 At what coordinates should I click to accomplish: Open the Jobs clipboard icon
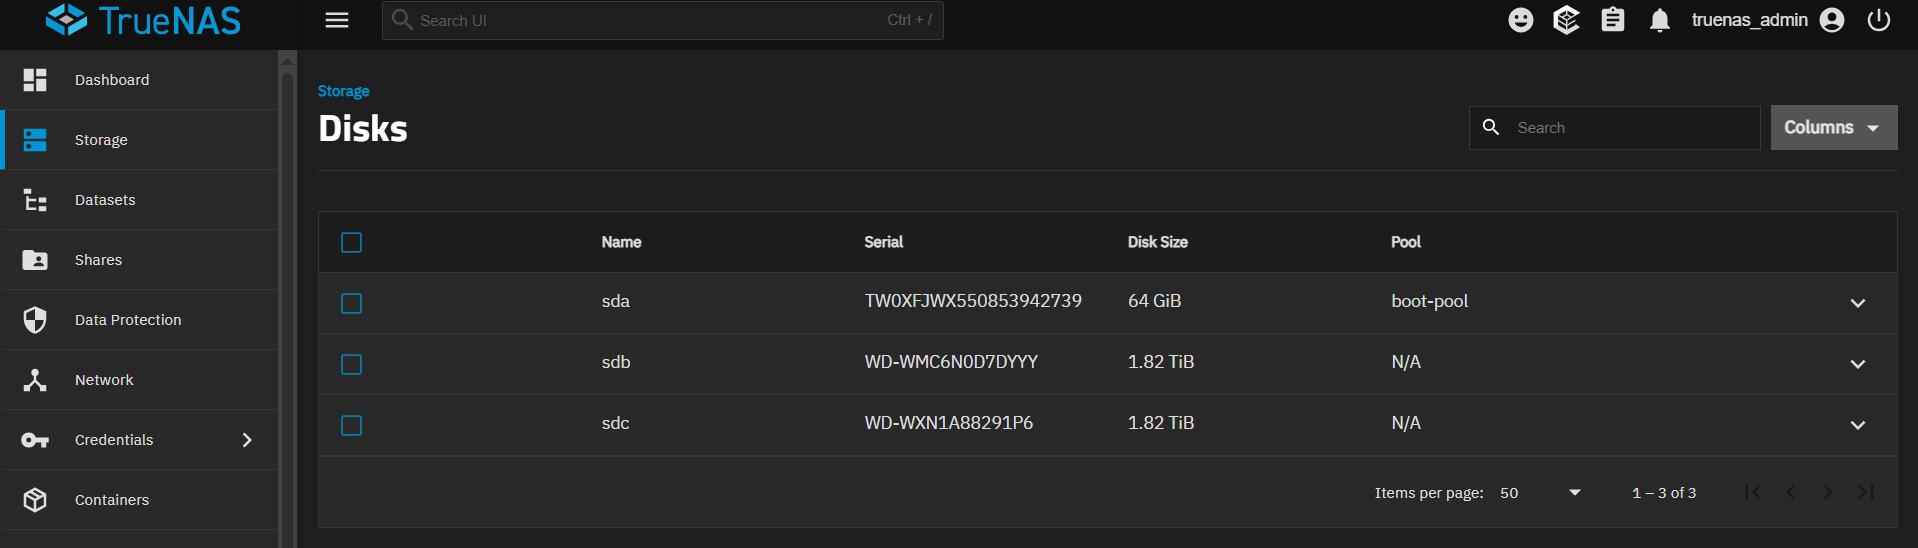[1613, 20]
